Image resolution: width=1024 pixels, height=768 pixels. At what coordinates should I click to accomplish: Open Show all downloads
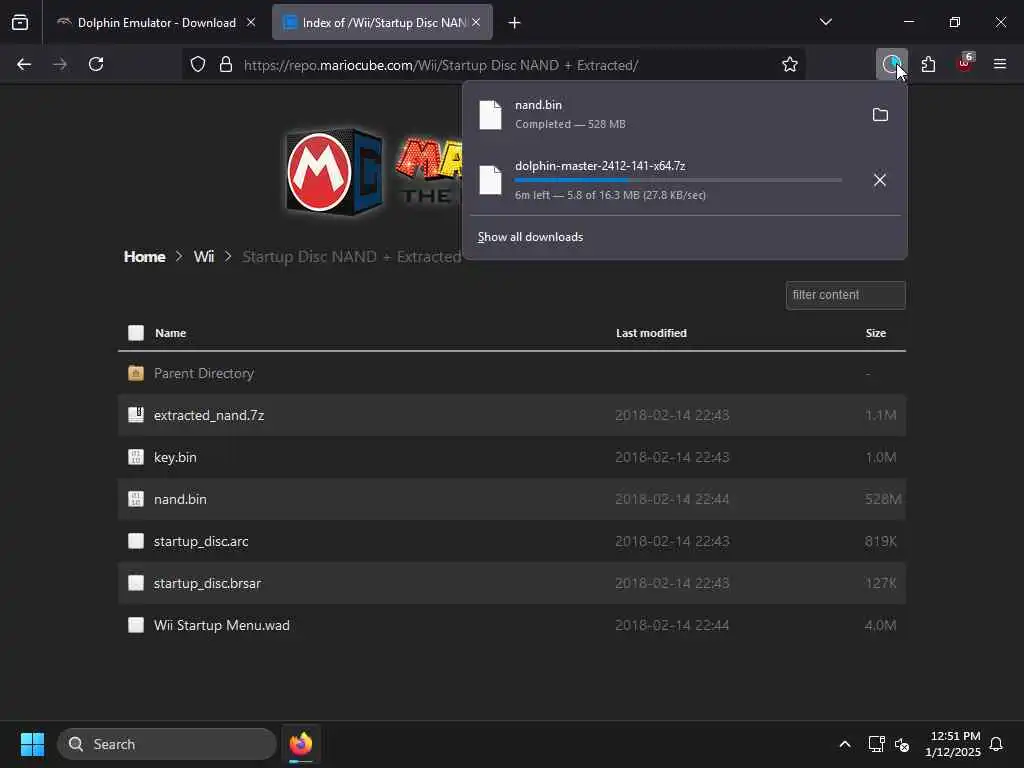tap(530, 237)
